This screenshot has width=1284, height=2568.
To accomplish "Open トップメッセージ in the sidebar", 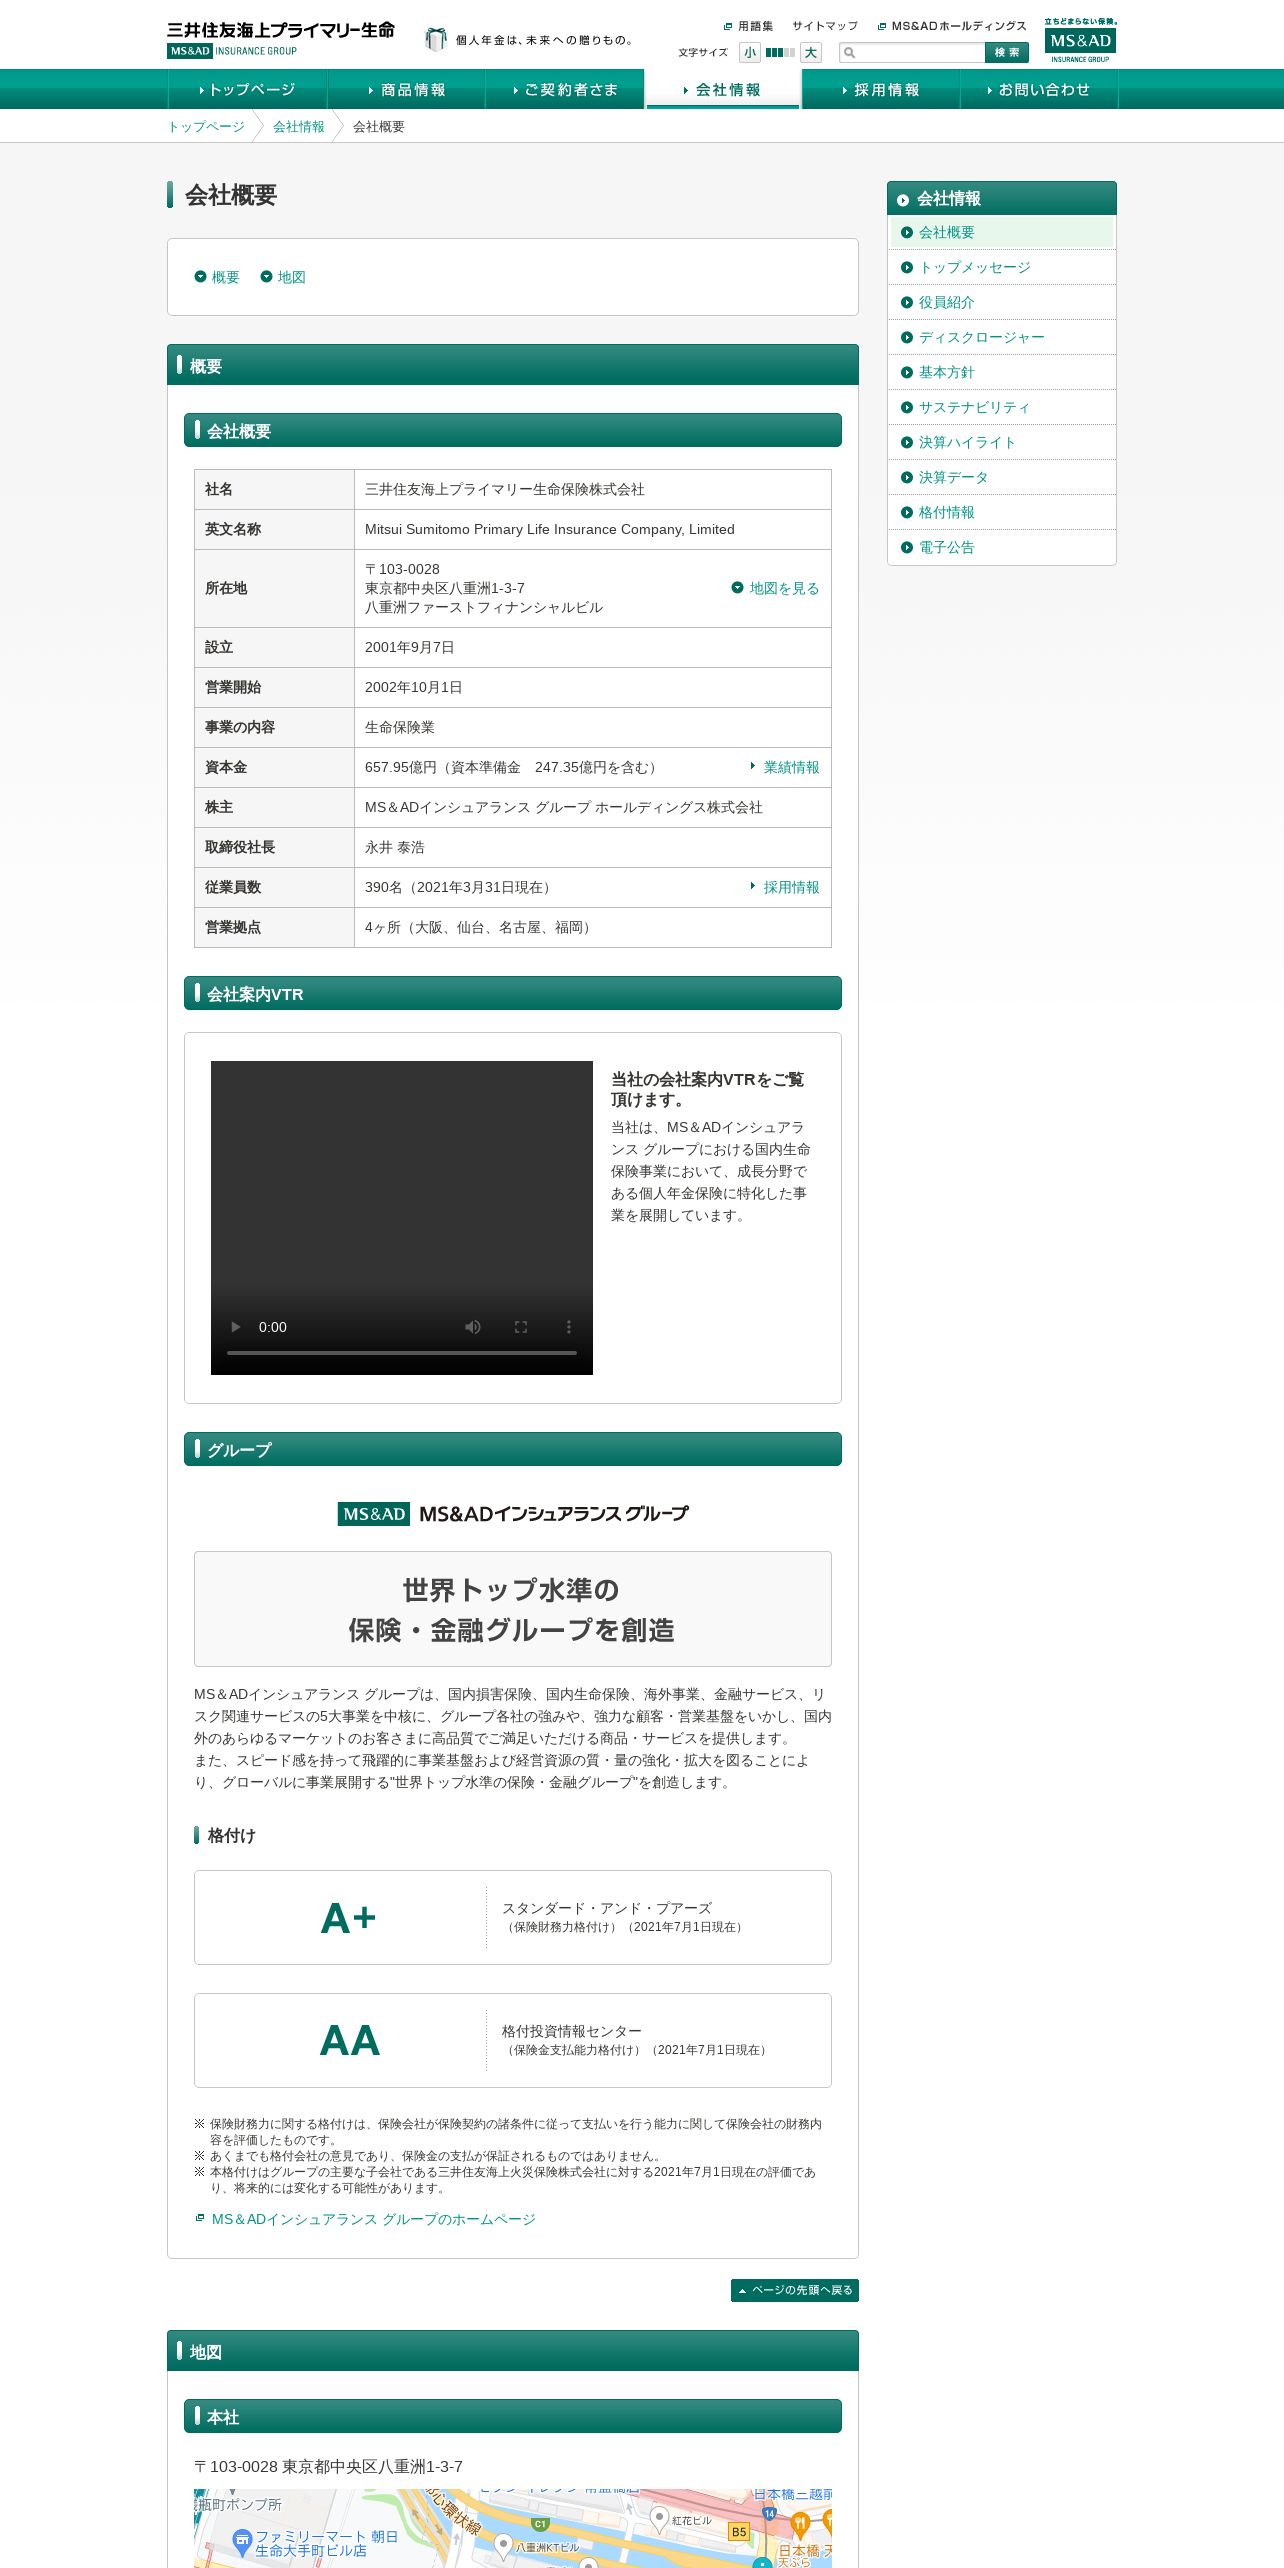I will (x=1002, y=267).
